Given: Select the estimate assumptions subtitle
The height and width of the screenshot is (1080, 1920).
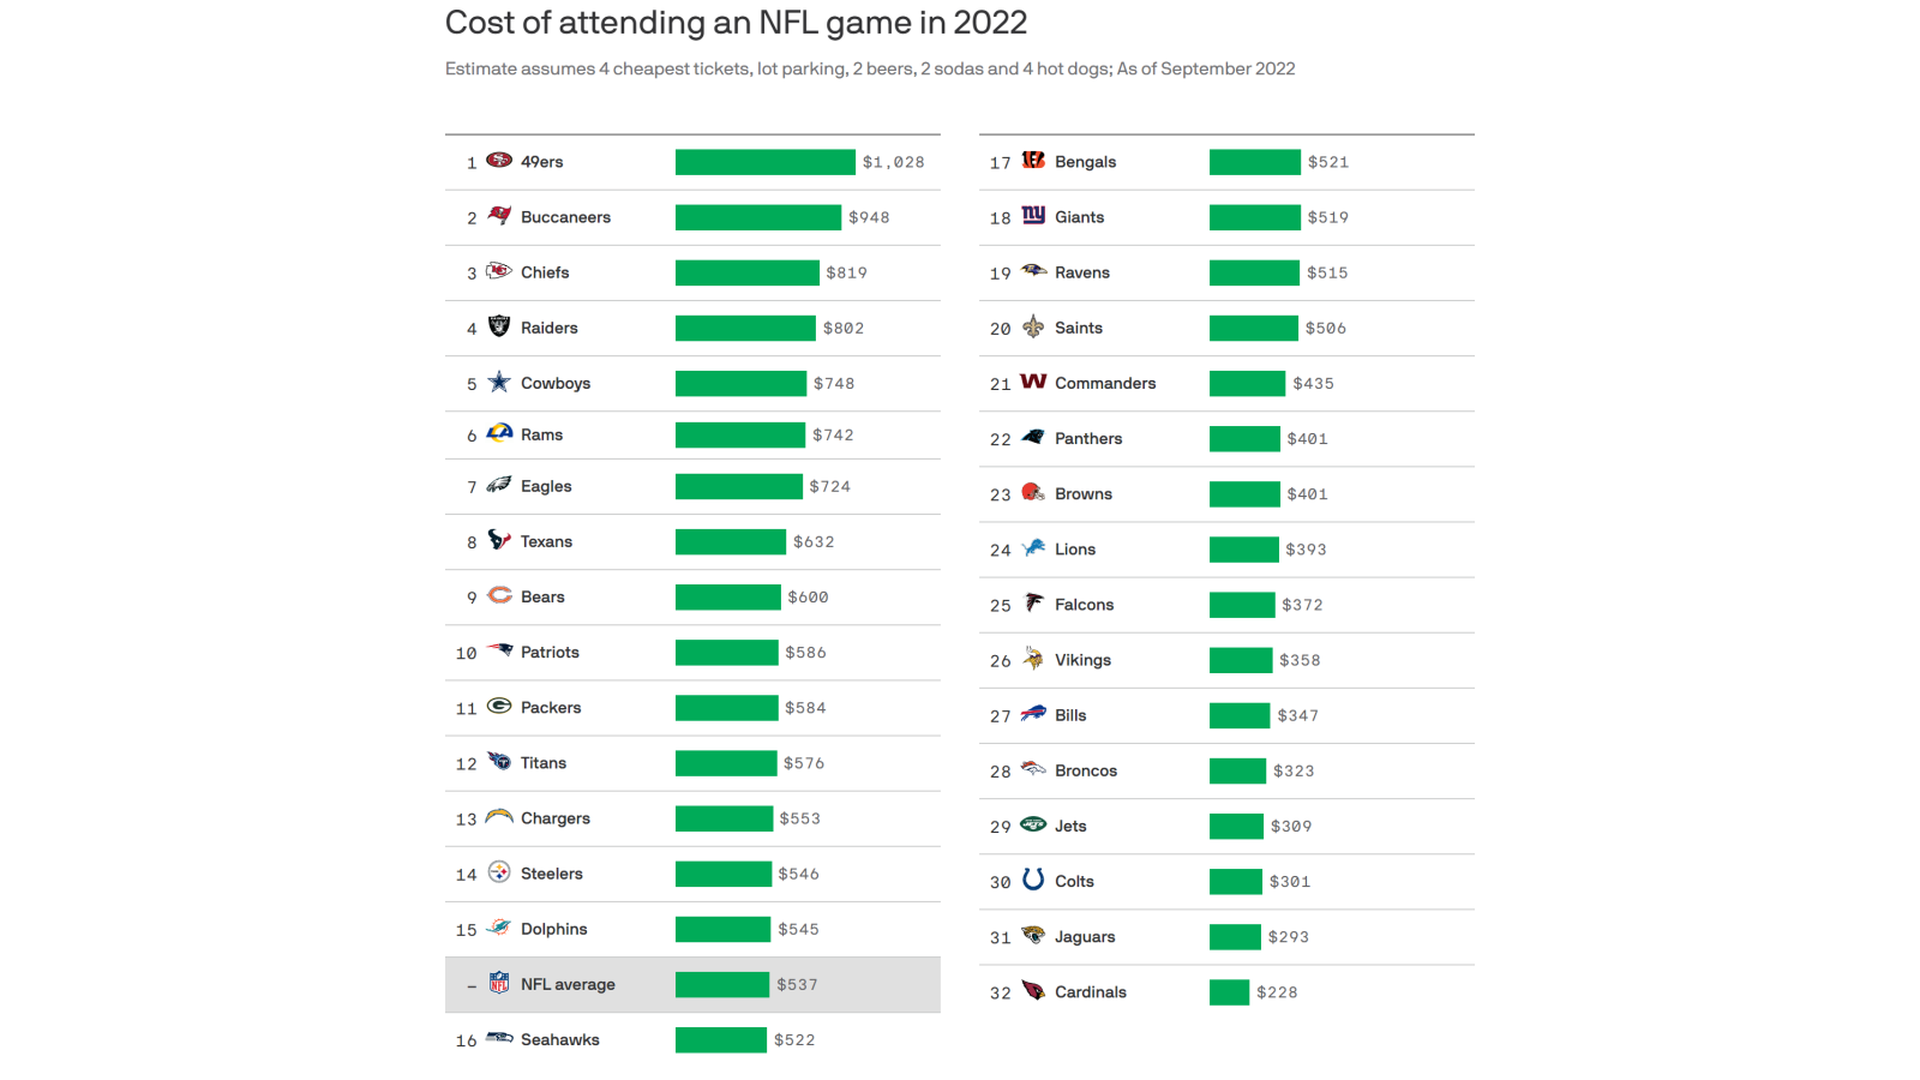Looking at the screenshot, I should click(870, 68).
